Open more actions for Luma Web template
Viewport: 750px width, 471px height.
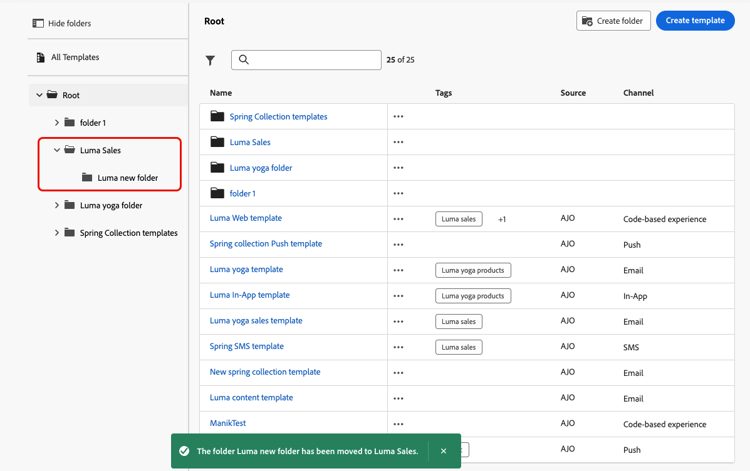[398, 219]
